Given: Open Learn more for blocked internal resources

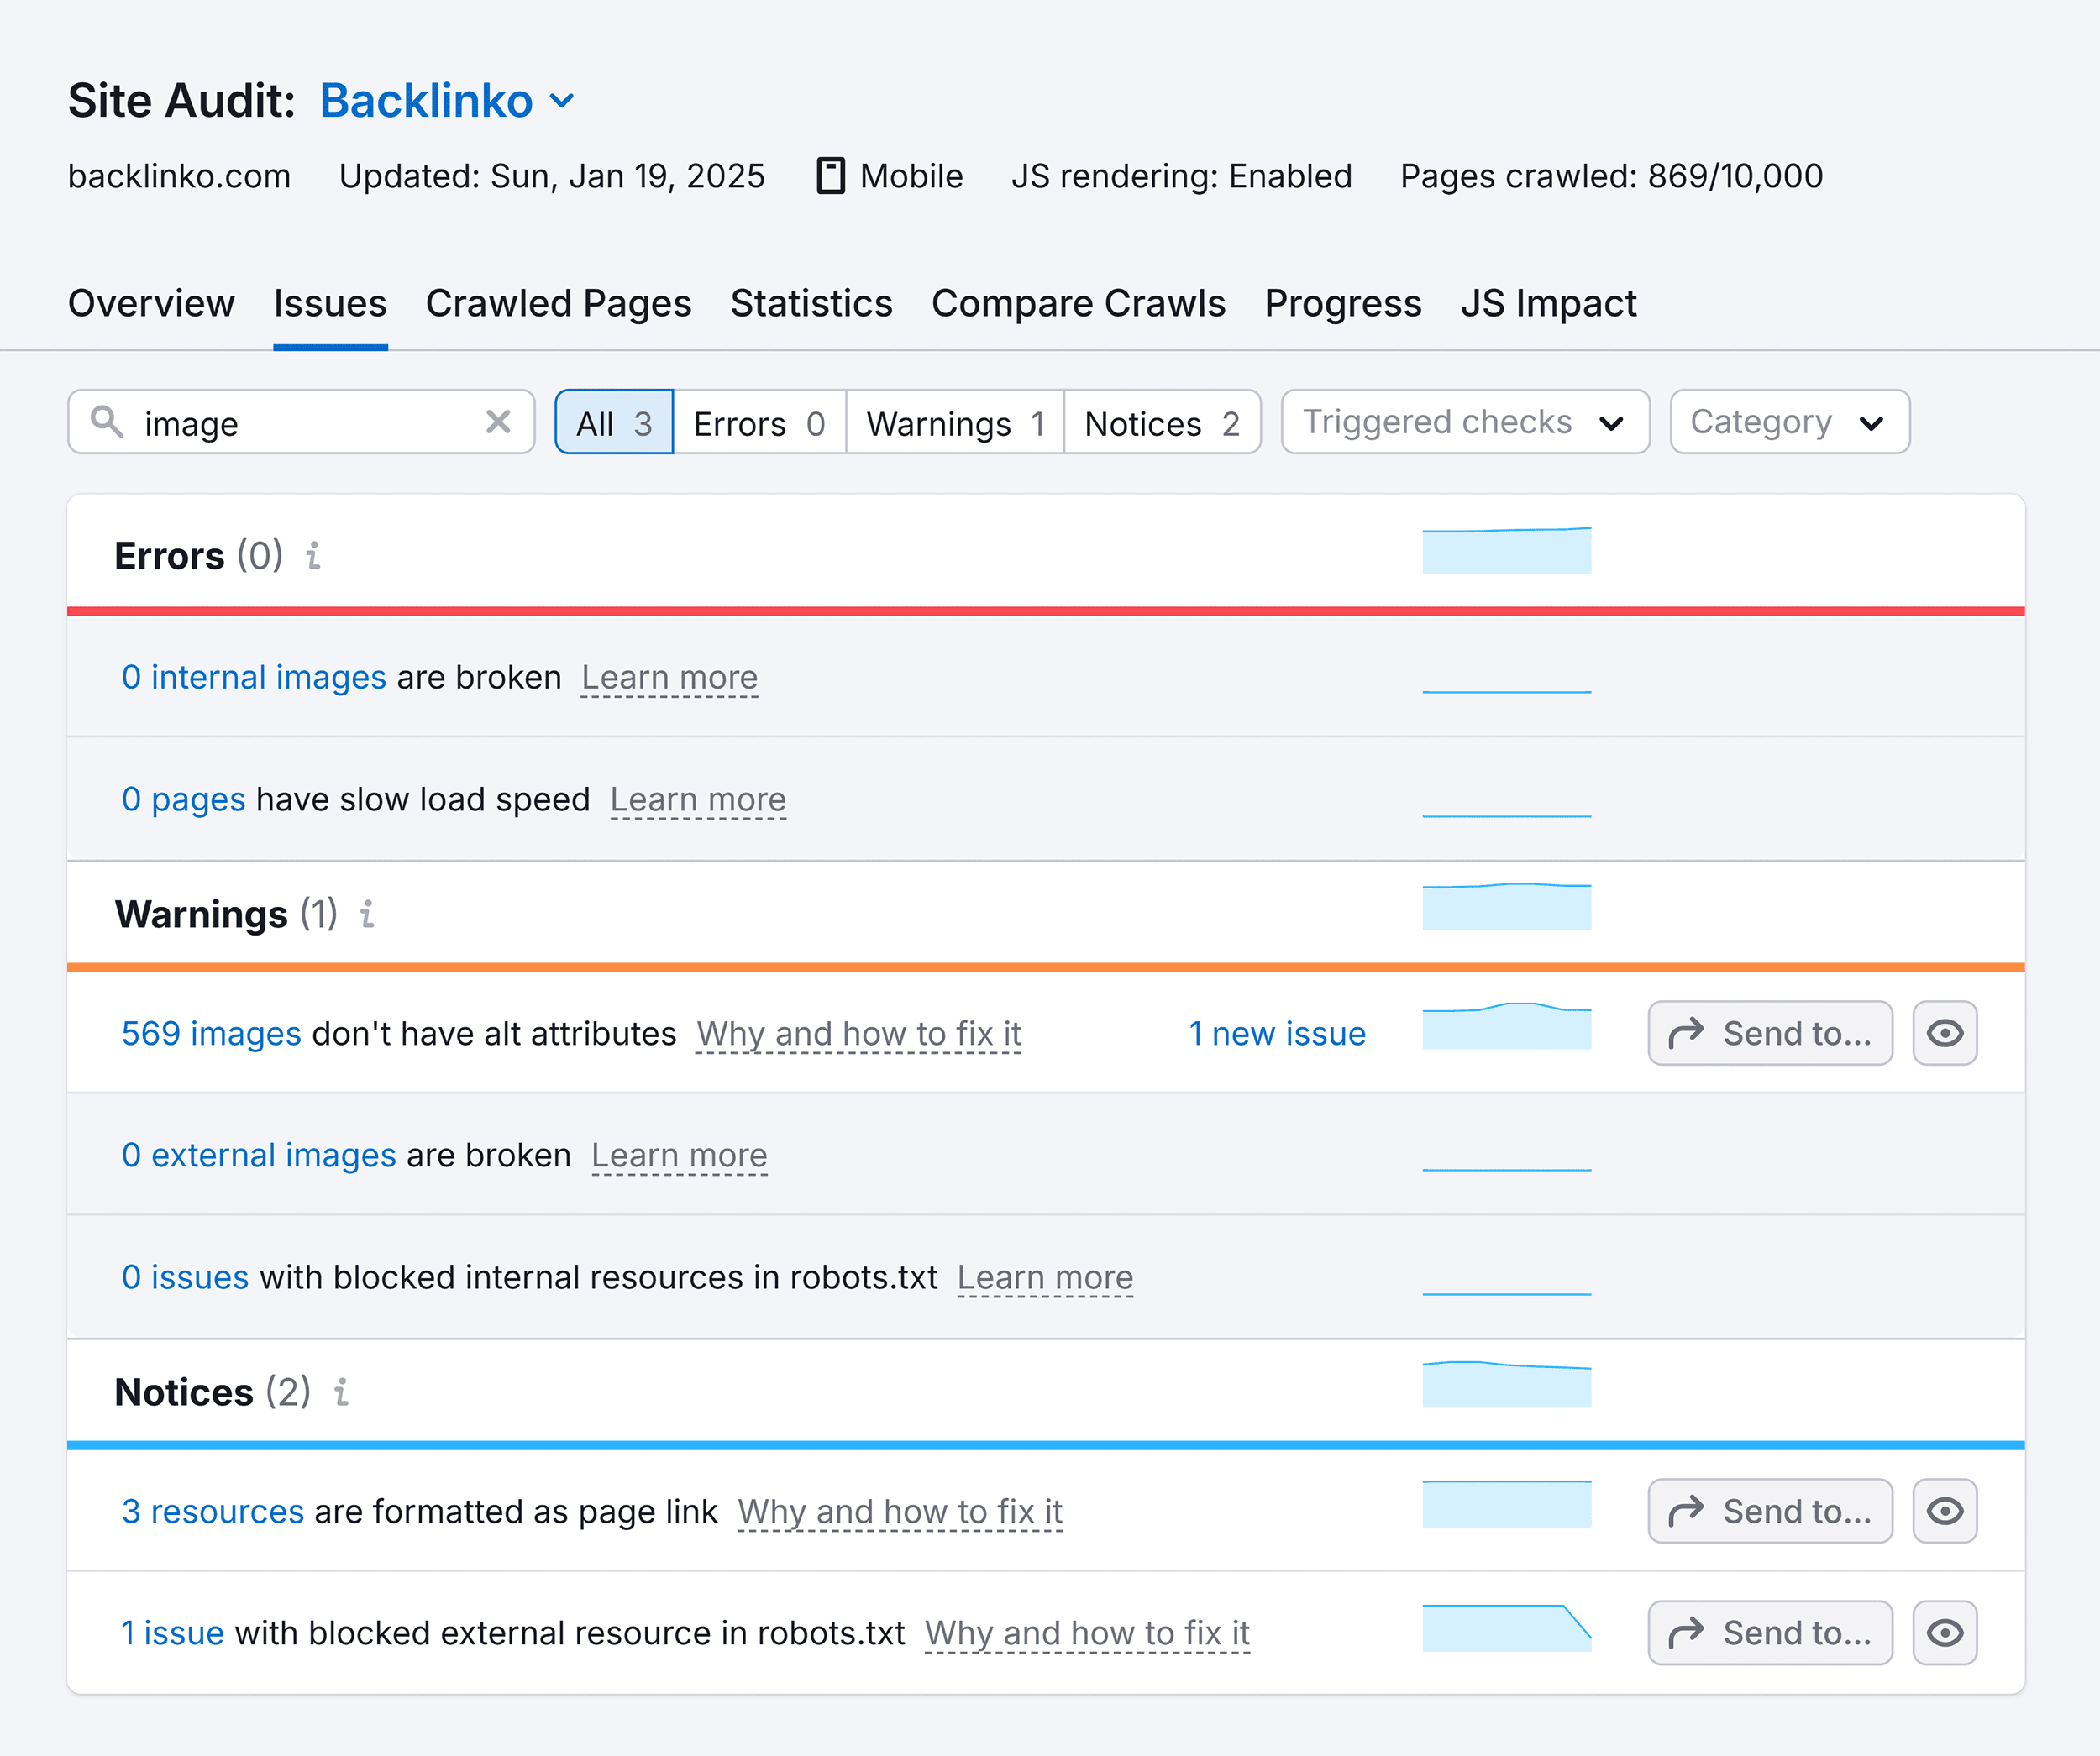Looking at the screenshot, I should pos(1045,1277).
